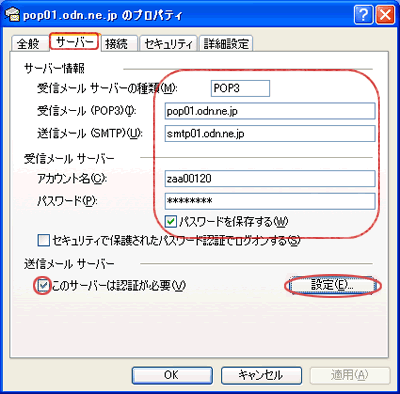Click the キャンセル button
The image size is (400, 394).
pos(261,375)
